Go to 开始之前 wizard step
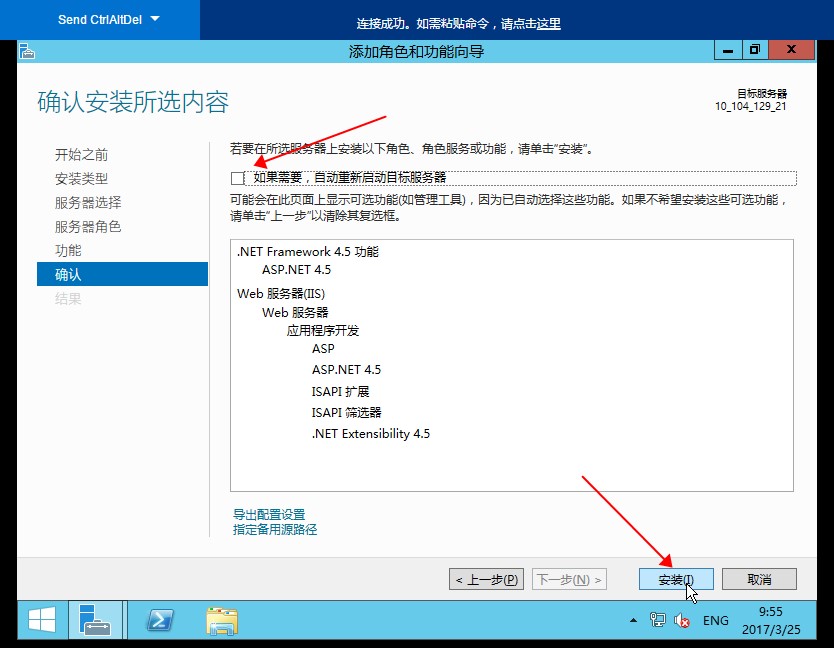This screenshot has height=648, width=834. 81,155
